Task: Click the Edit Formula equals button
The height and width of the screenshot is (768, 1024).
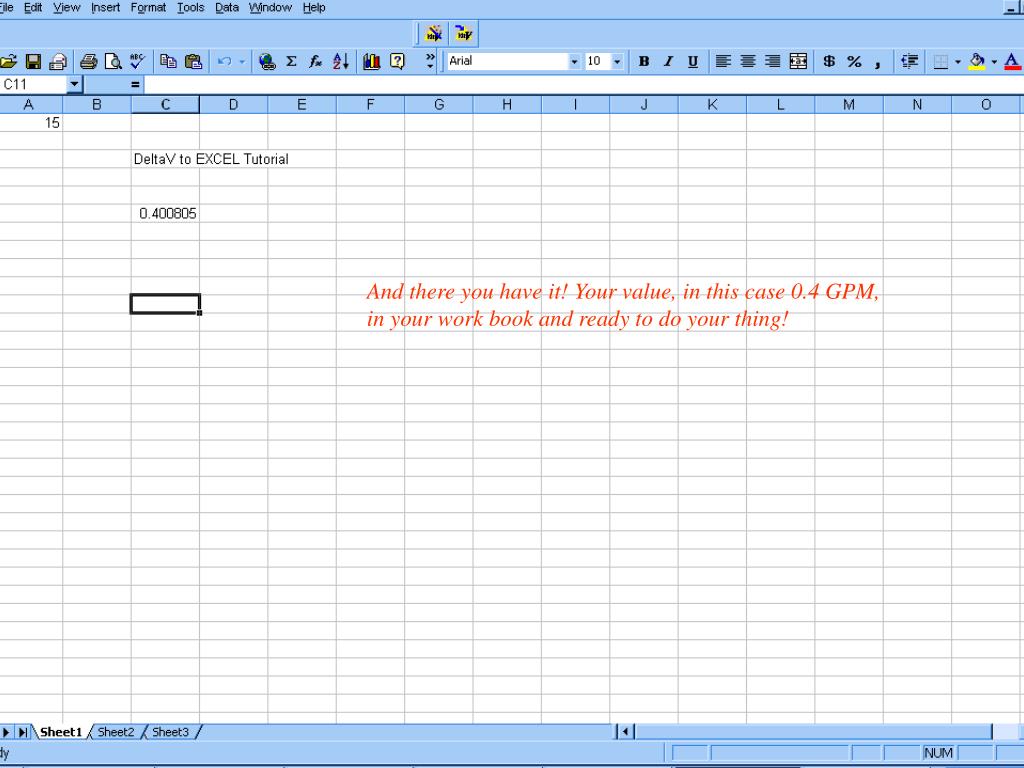Action: tap(135, 84)
